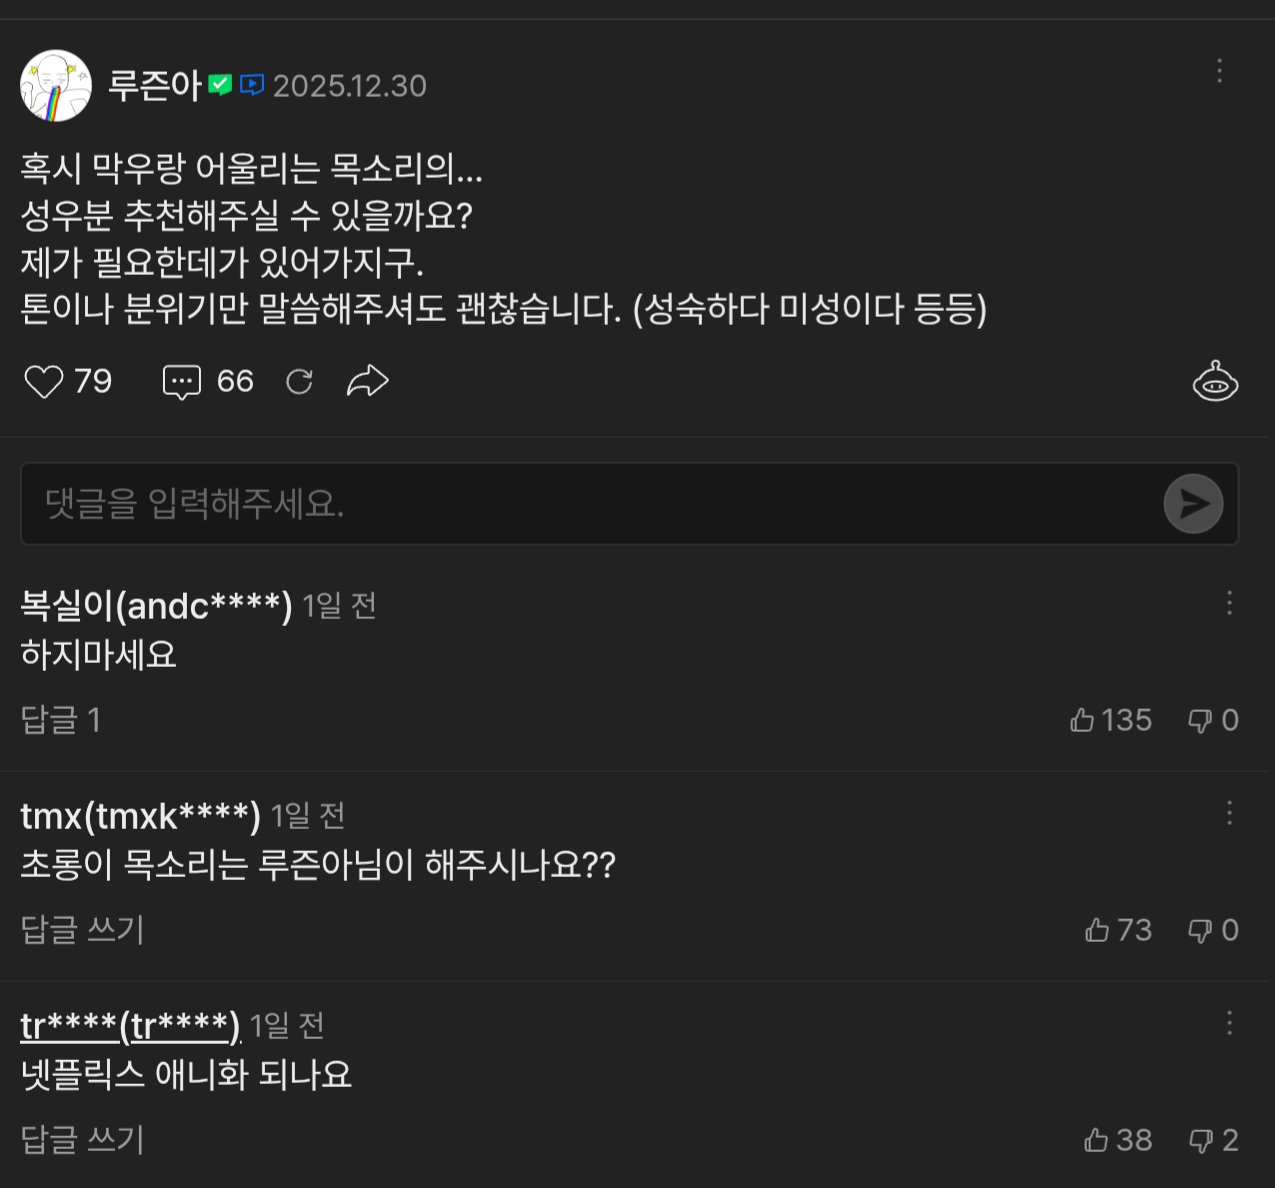This screenshot has width=1275, height=1188.
Task: Click the refresh icon under the post
Action: click(299, 382)
